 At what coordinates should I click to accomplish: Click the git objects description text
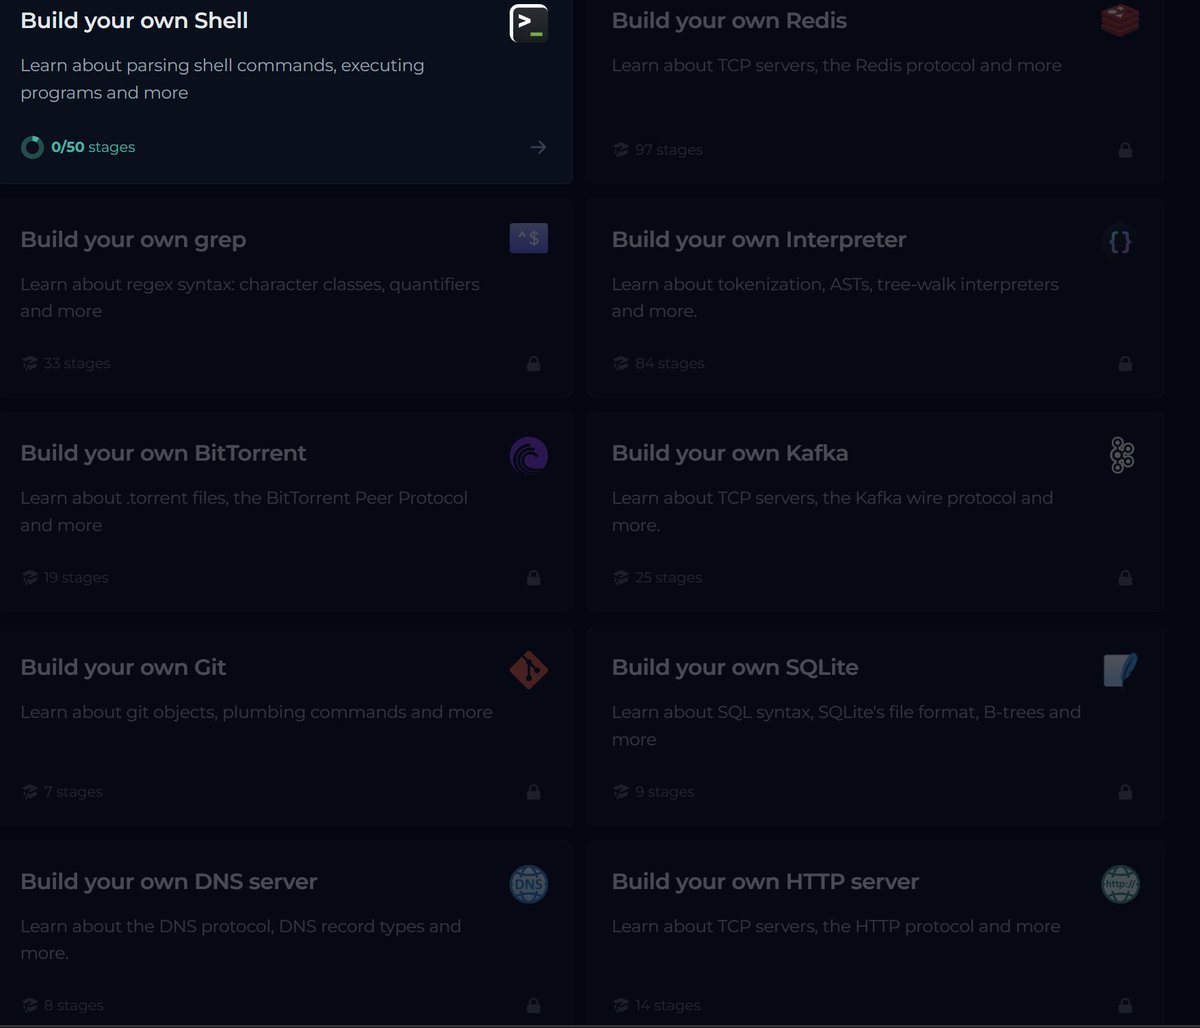point(256,712)
